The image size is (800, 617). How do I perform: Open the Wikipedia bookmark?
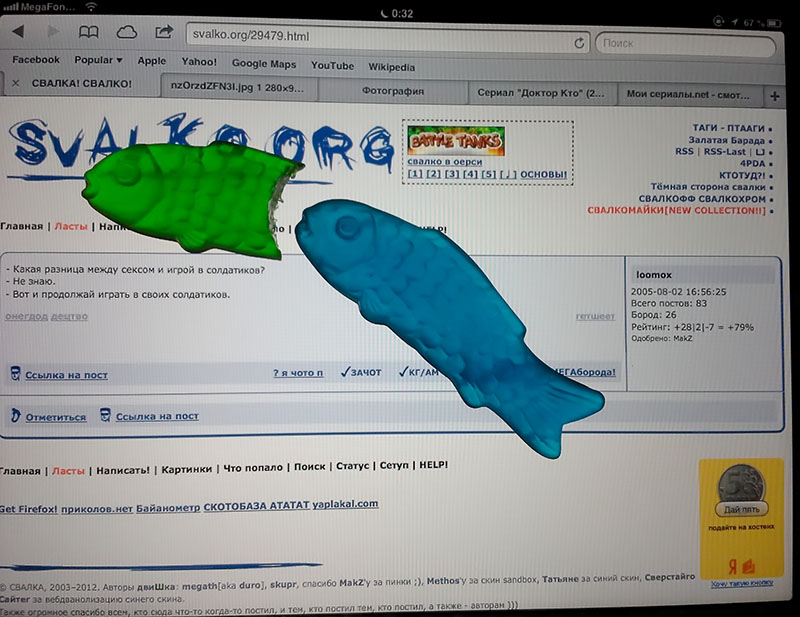(x=391, y=67)
